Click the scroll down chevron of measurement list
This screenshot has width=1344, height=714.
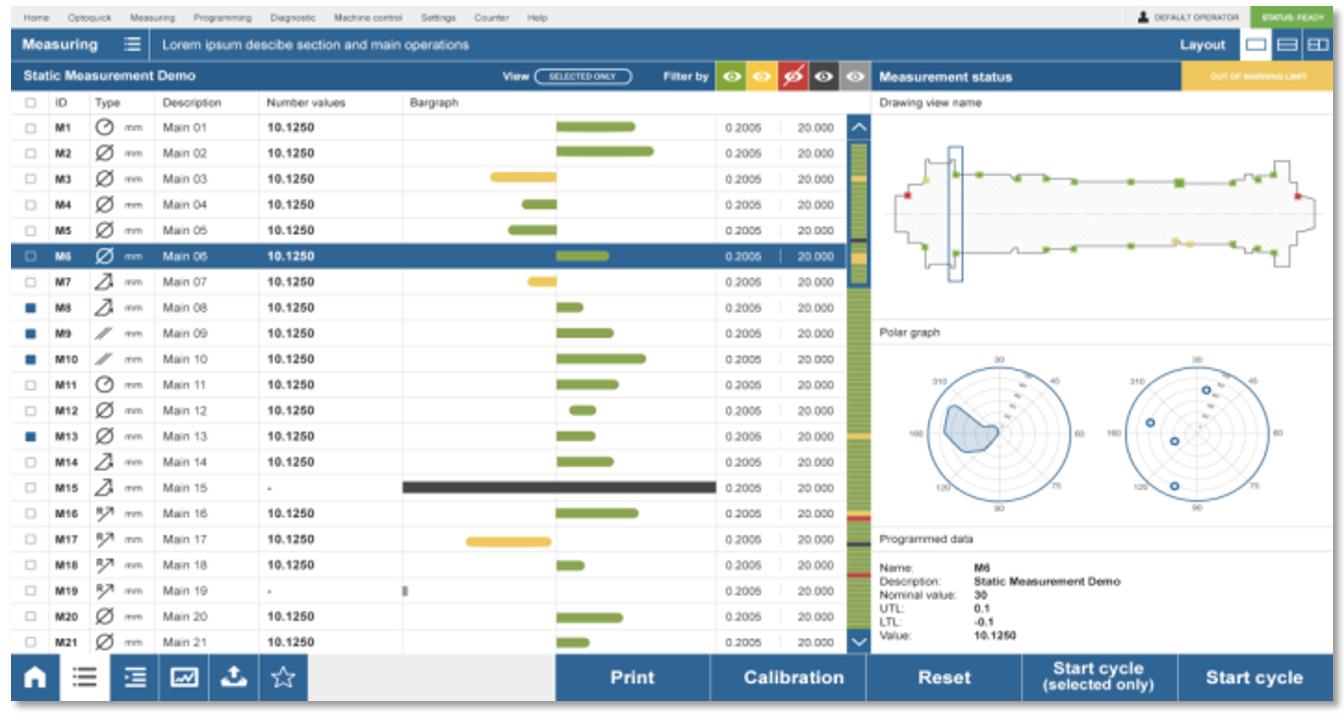(858, 643)
